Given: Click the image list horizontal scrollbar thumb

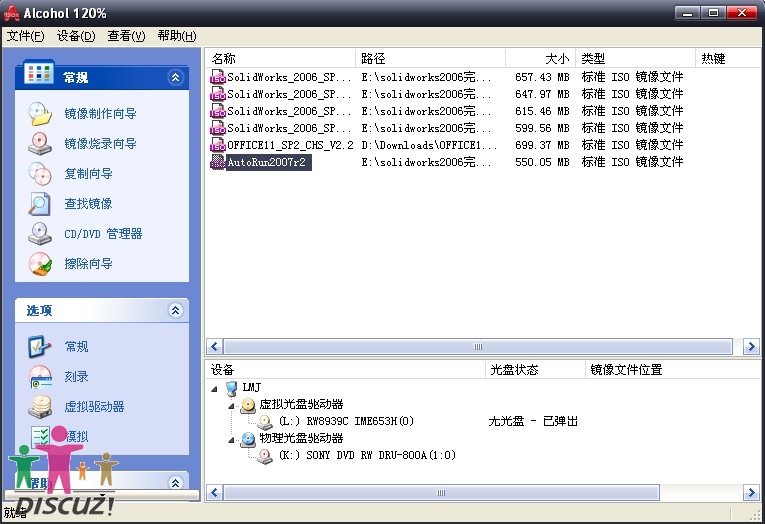Looking at the screenshot, I should [x=478, y=347].
